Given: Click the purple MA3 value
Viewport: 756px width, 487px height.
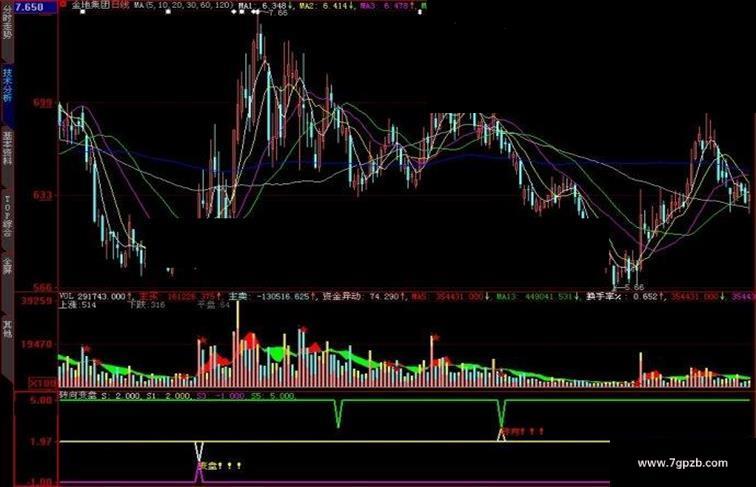Looking at the screenshot, I should (386, 6).
